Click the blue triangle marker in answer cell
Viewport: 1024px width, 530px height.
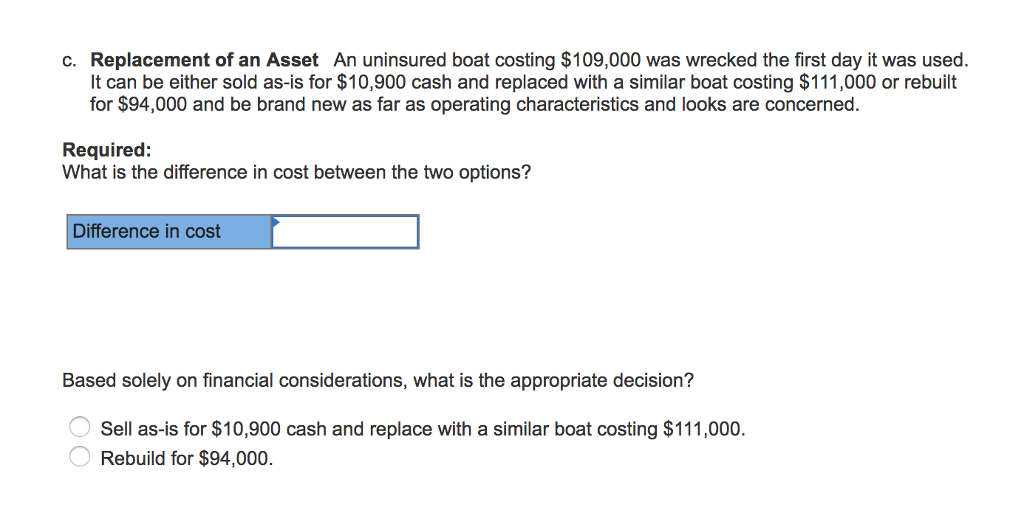pyautogui.click(x=276, y=222)
